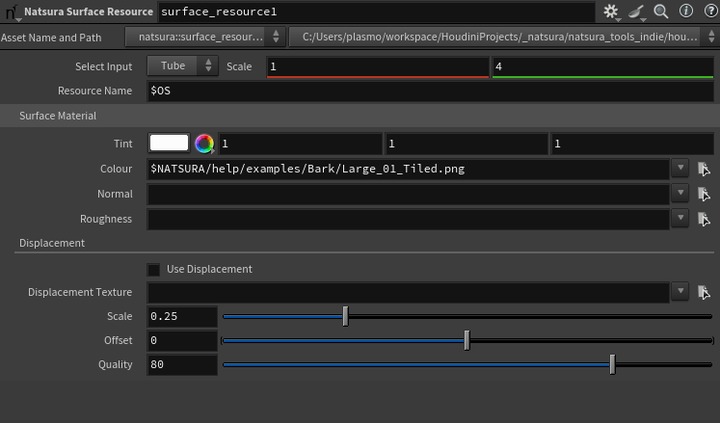Browse file for Colour texture
The image size is (720, 423).
tap(704, 169)
